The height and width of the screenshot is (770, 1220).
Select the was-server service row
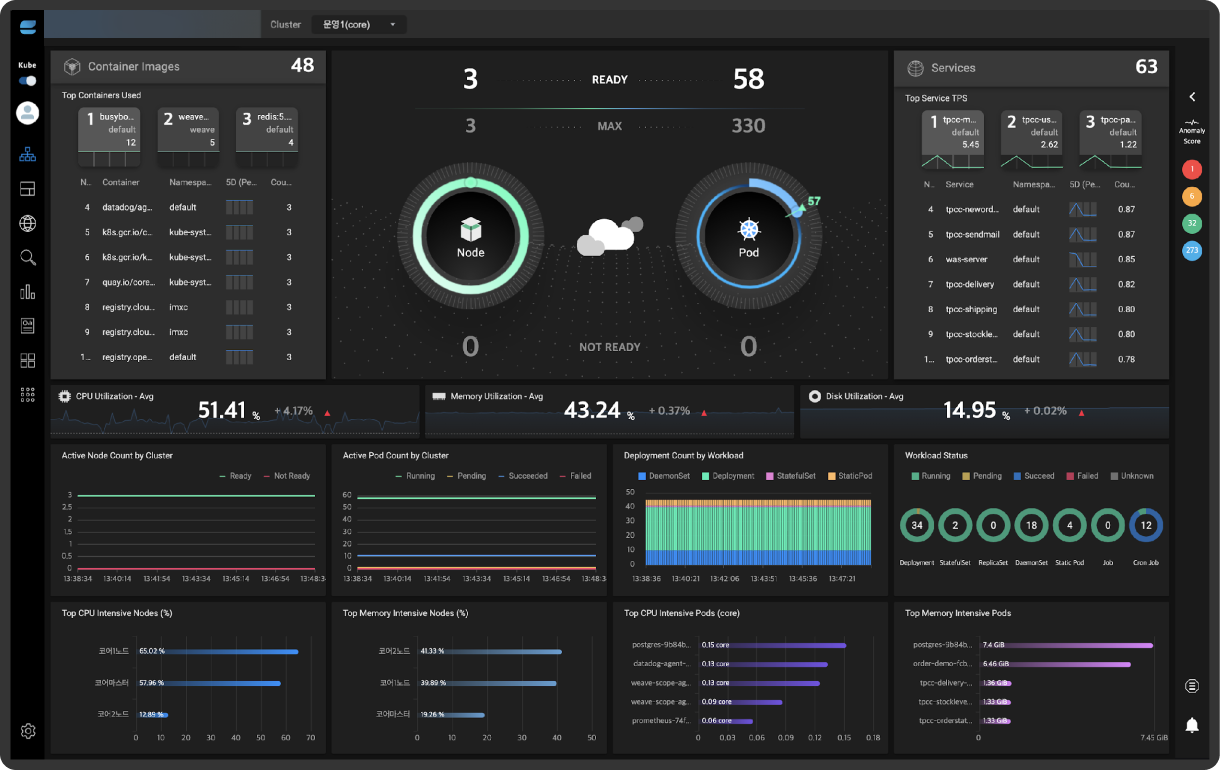[x=1031, y=259]
